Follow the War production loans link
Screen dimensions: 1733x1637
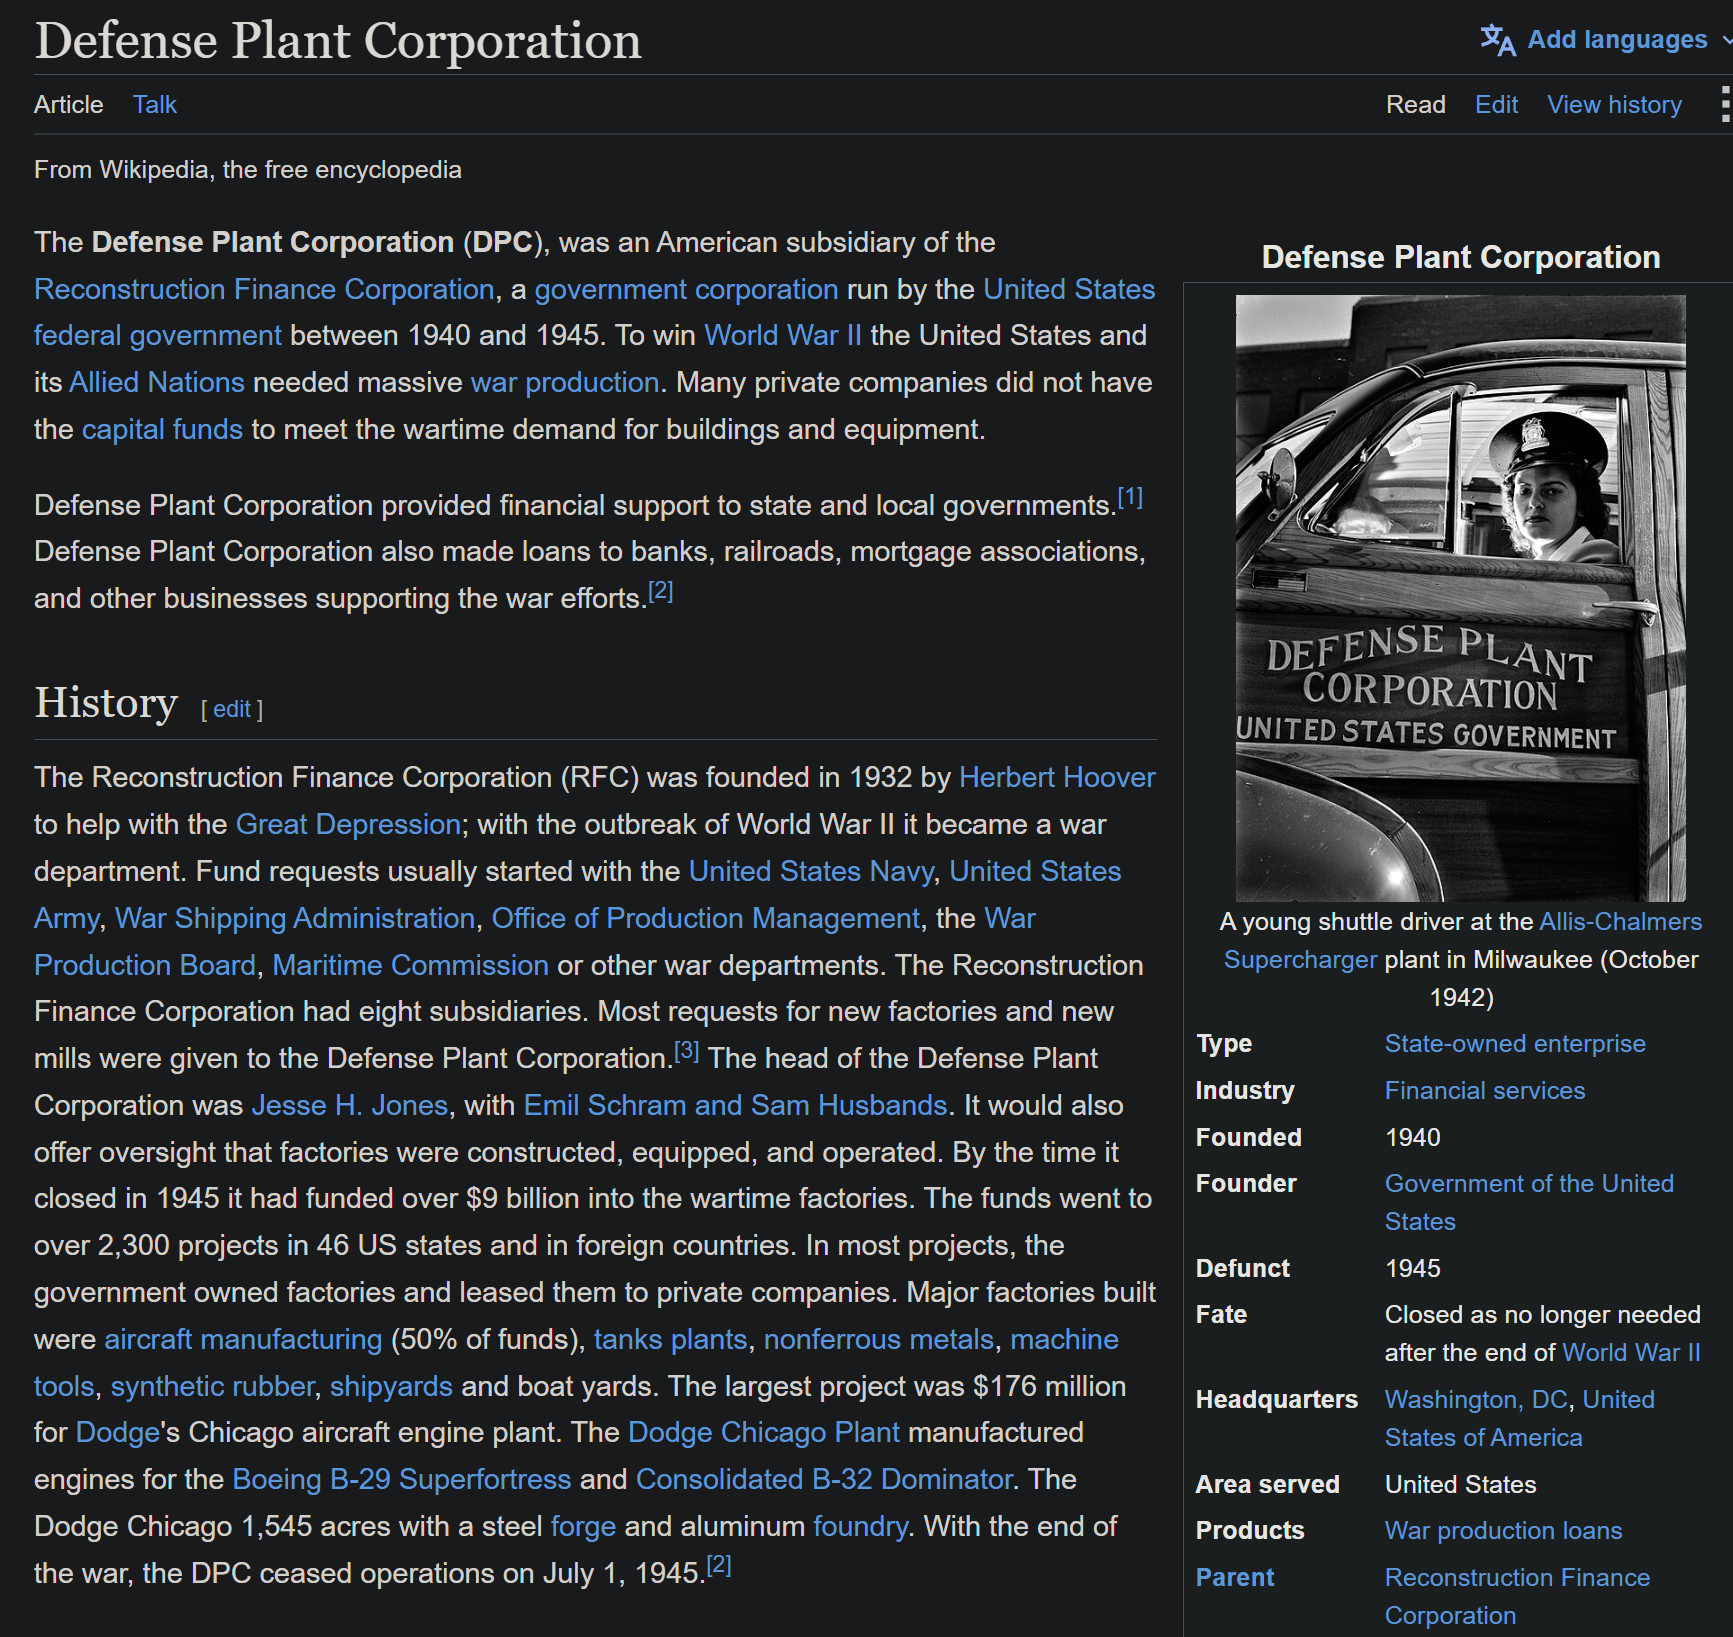(1503, 1530)
